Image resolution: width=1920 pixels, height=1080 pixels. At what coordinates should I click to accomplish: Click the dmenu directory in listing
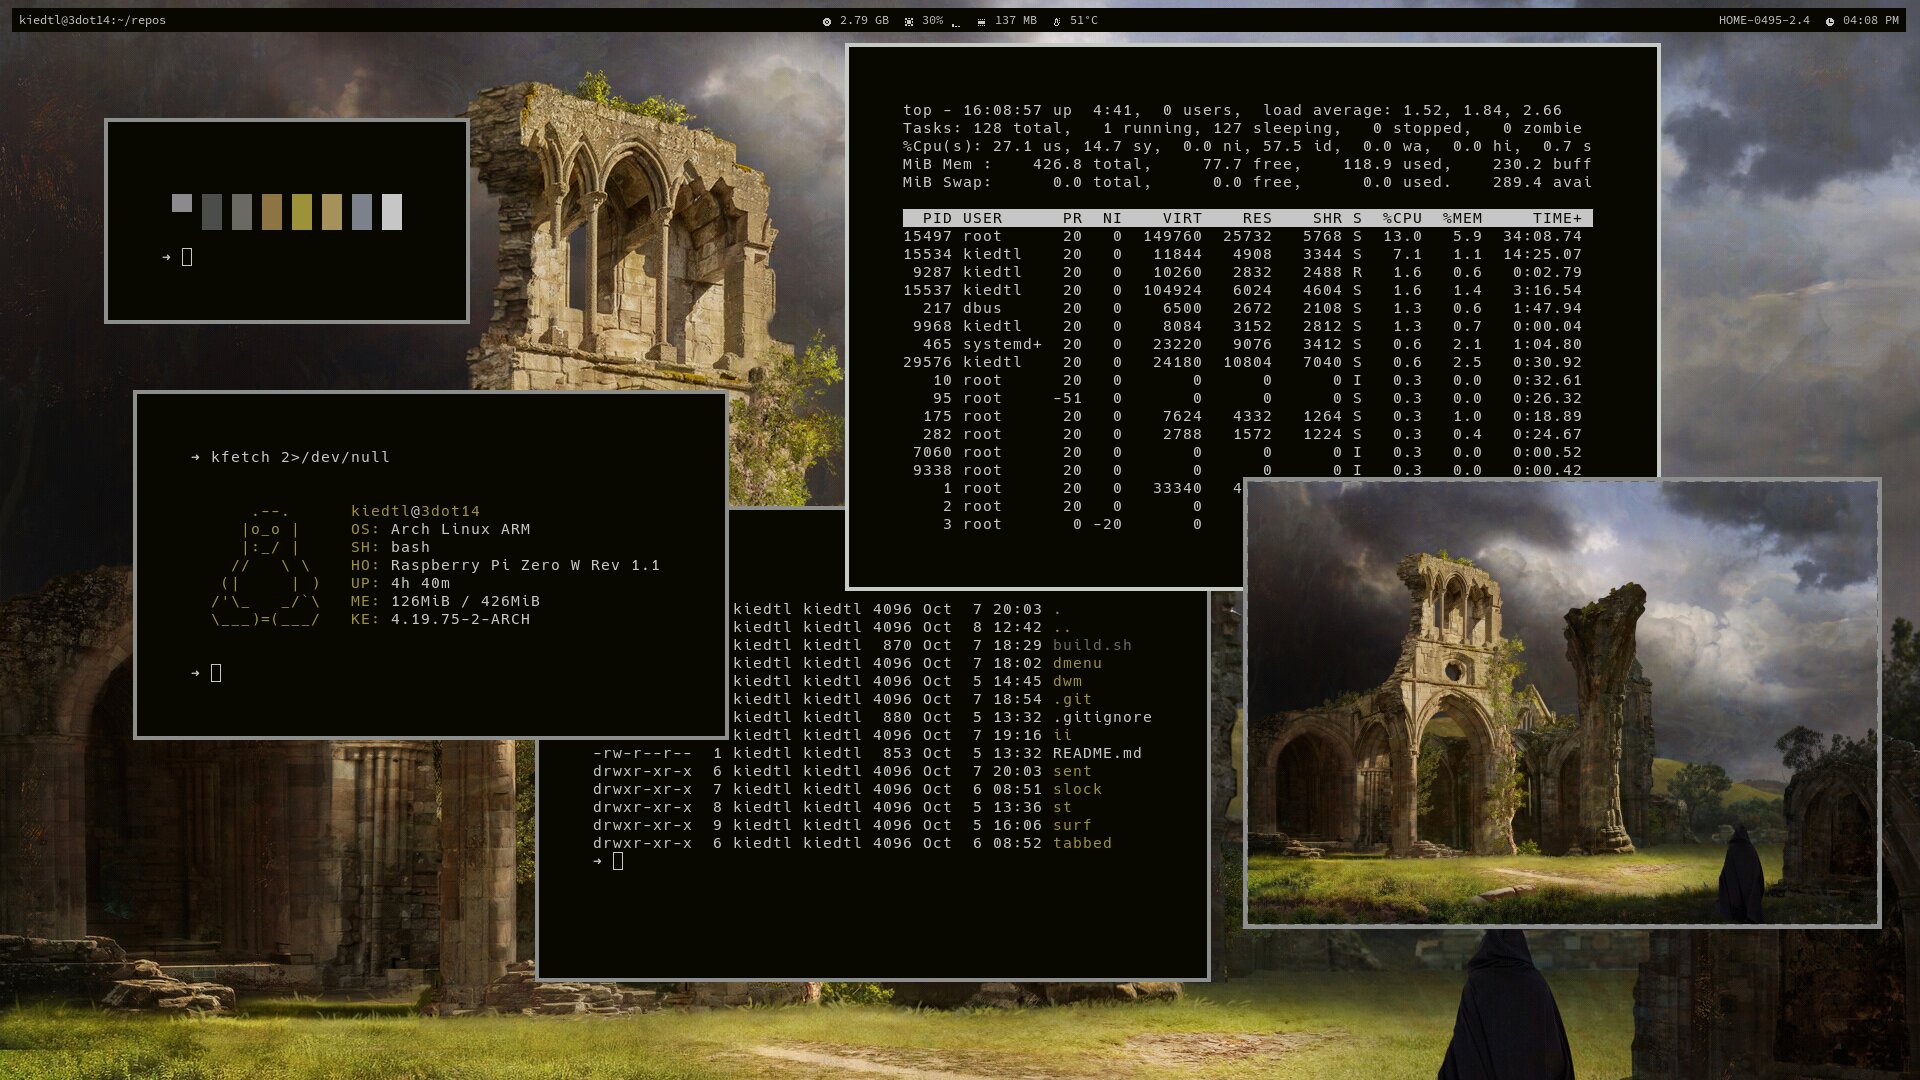point(1077,663)
